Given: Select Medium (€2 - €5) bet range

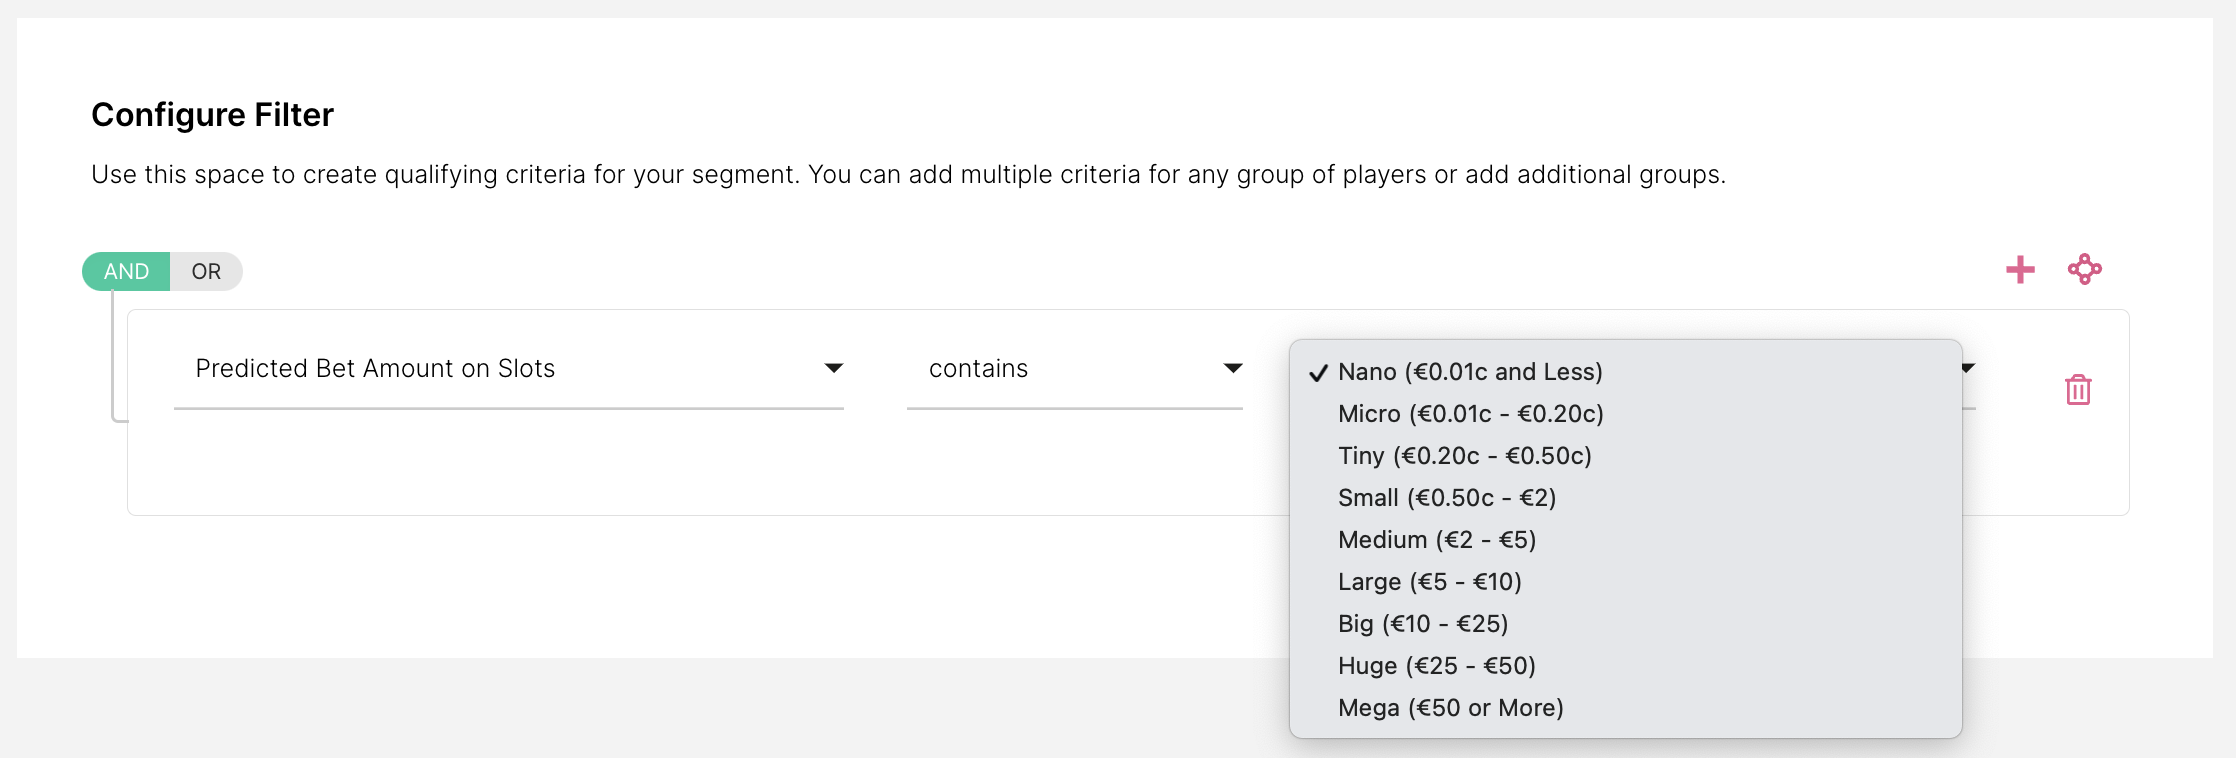Looking at the screenshot, I should pyautogui.click(x=1436, y=540).
